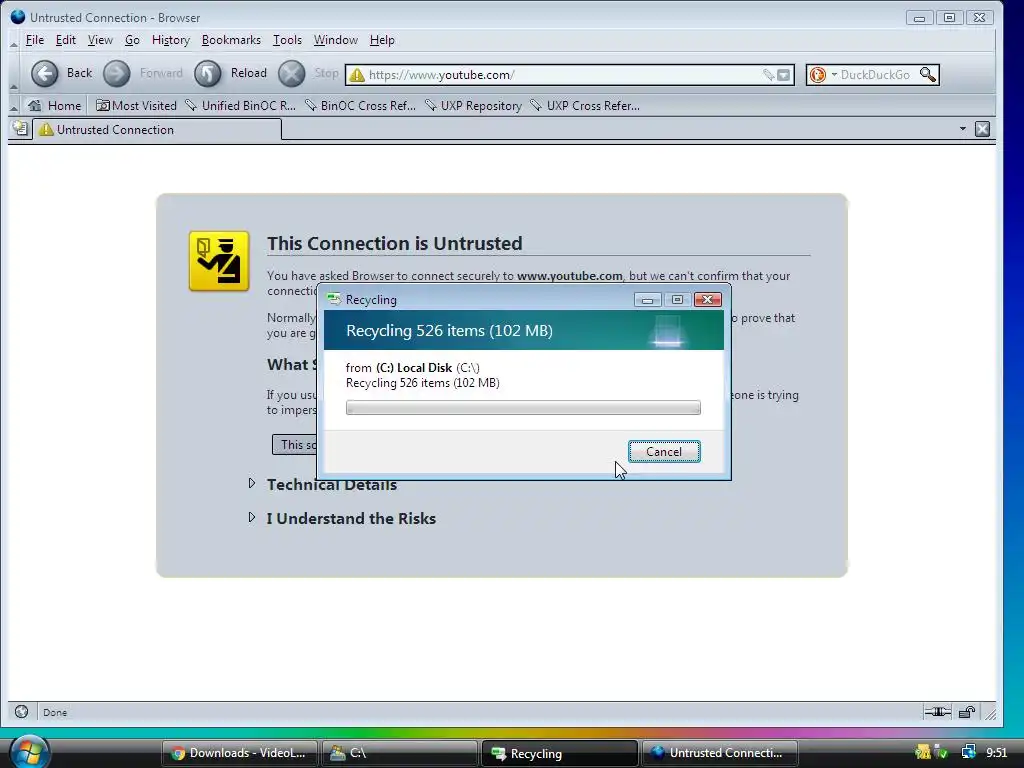Open the BinOC Cross Ref... bookmark
1024x768 pixels.
tap(360, 106)
